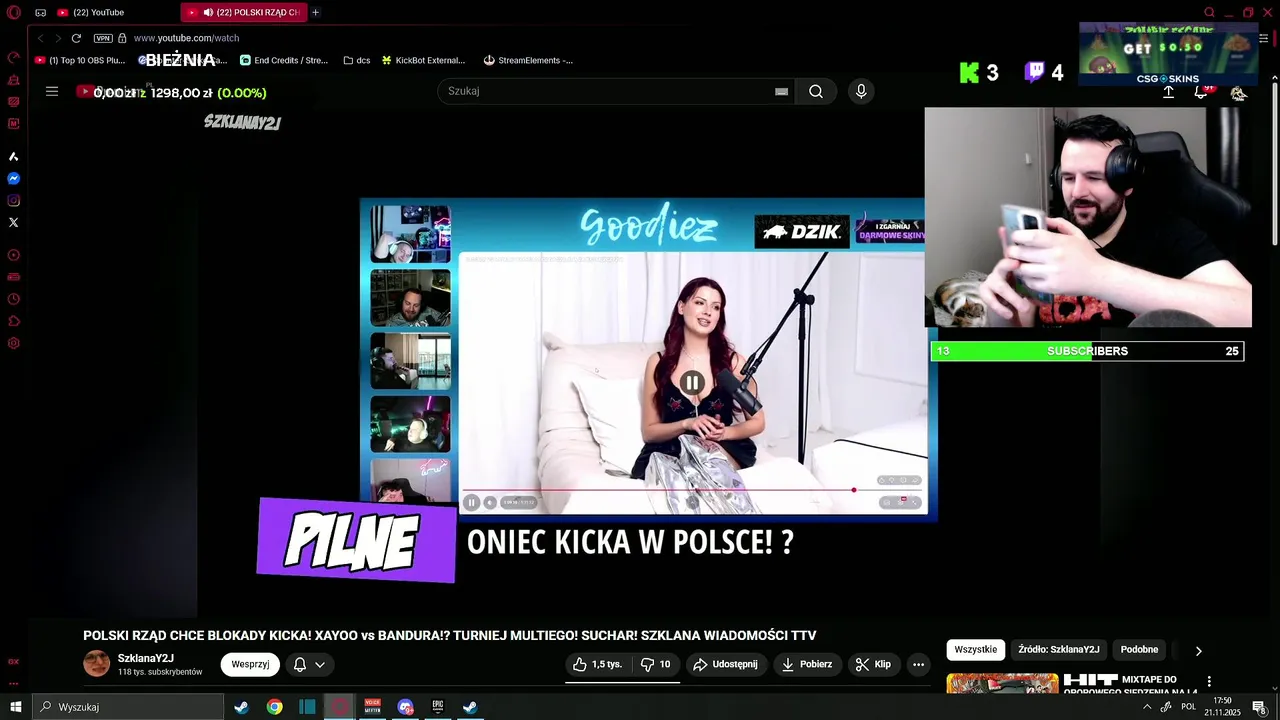
Task: Dislike the video (10)
Action: 656,664
